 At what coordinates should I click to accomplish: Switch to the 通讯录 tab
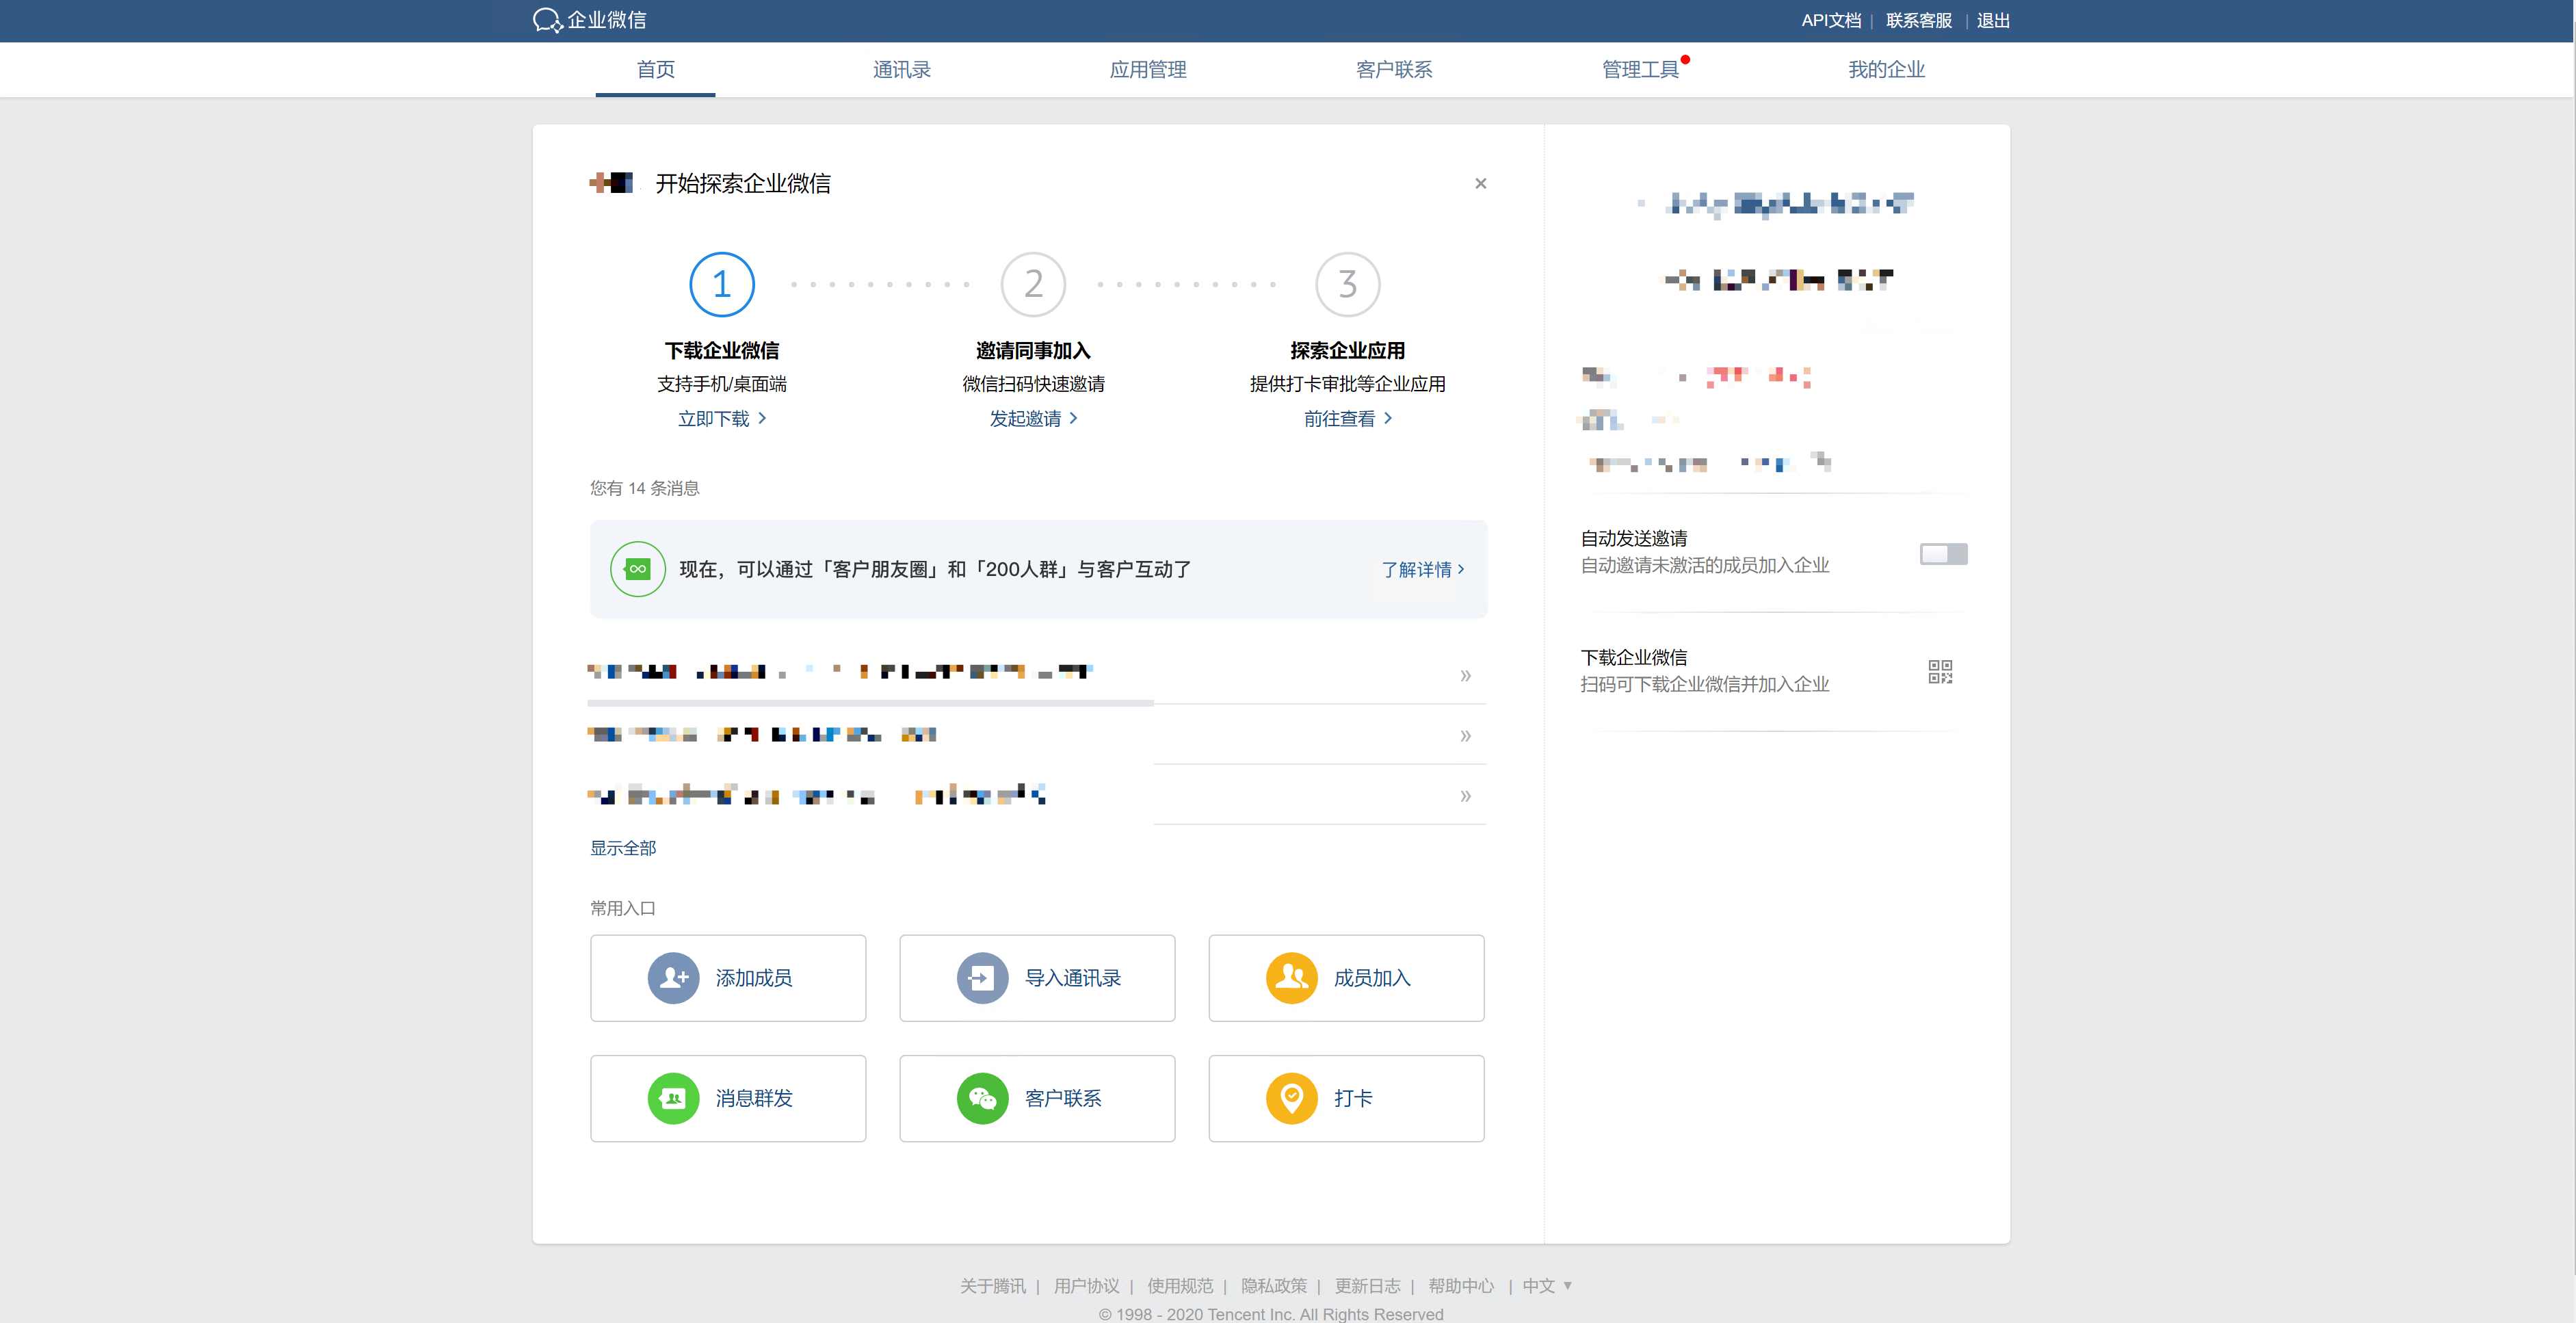[x=902, y=69]
